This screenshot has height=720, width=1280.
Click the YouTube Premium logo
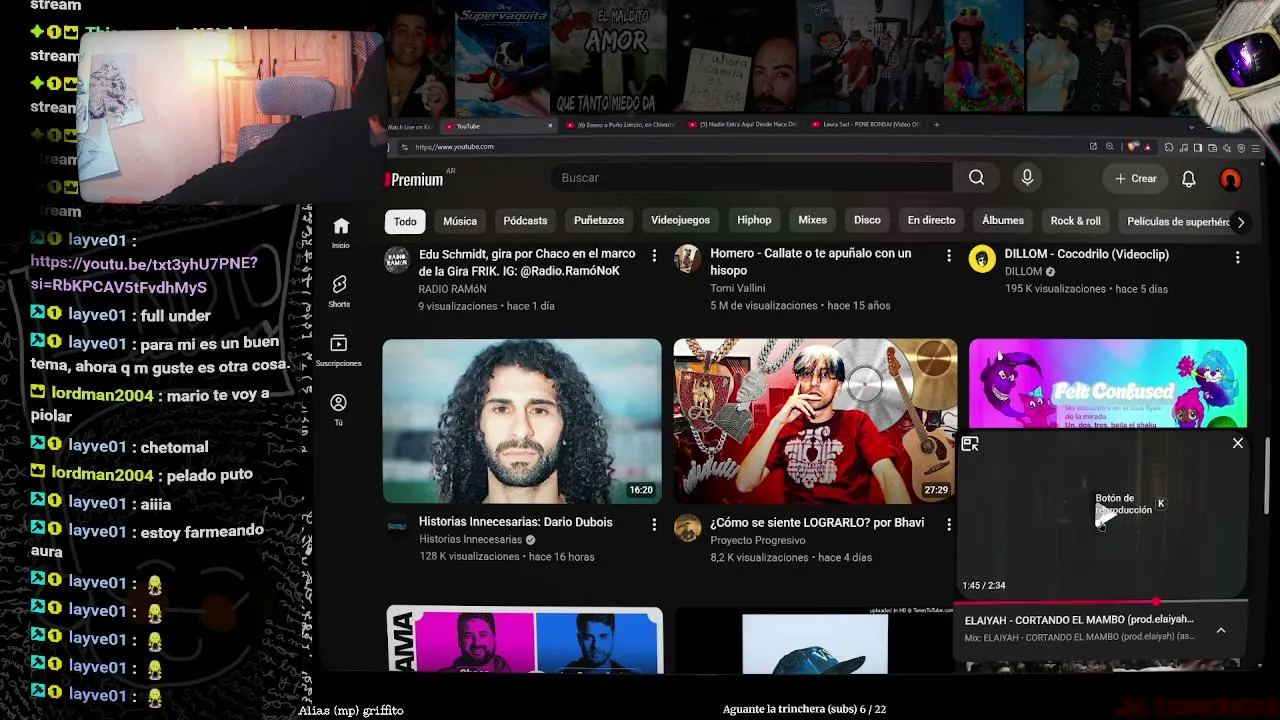pyautogui.click(x=415, y=179)
